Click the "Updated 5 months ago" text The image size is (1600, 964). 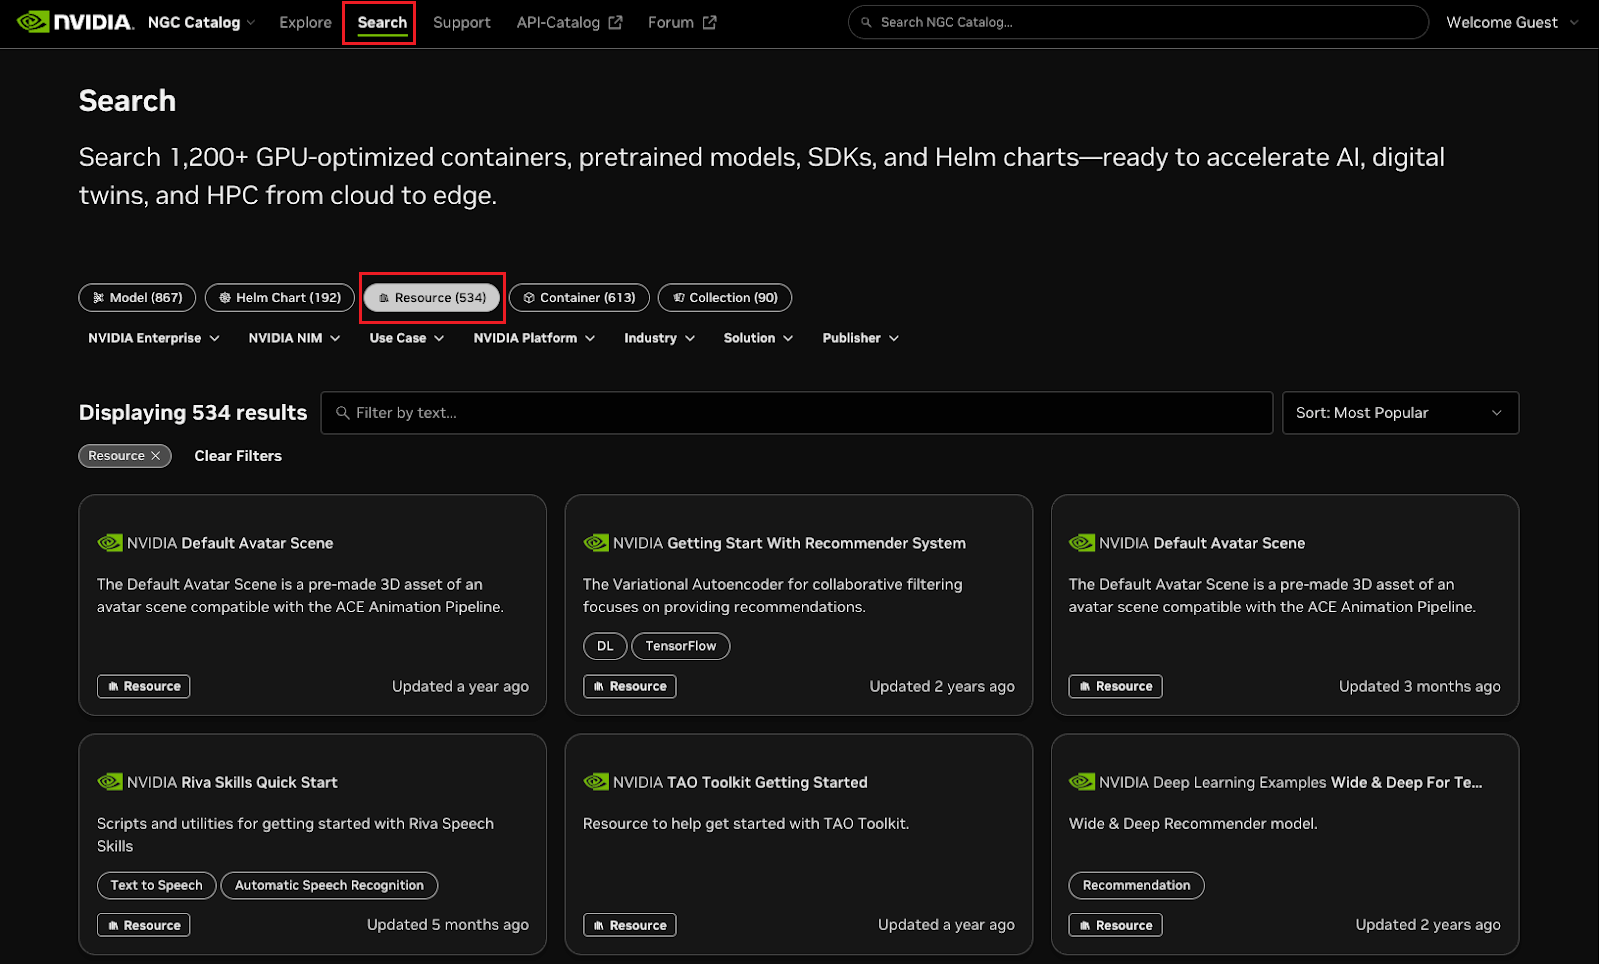click(448, 925)
